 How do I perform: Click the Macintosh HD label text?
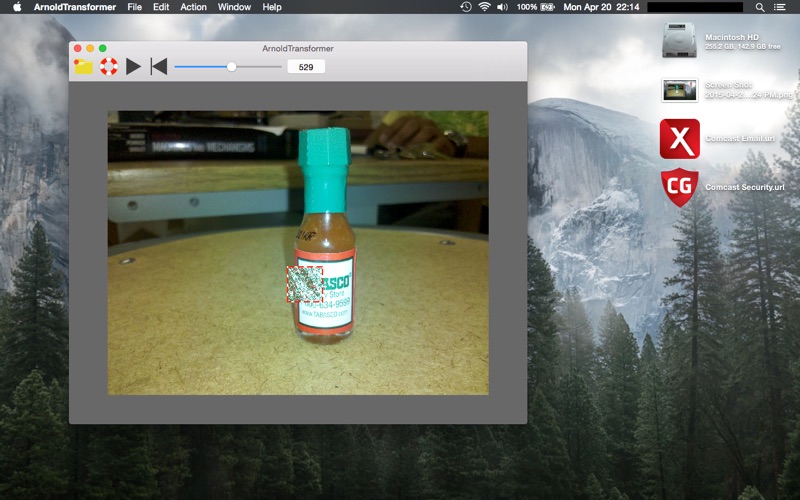[732, 37]
